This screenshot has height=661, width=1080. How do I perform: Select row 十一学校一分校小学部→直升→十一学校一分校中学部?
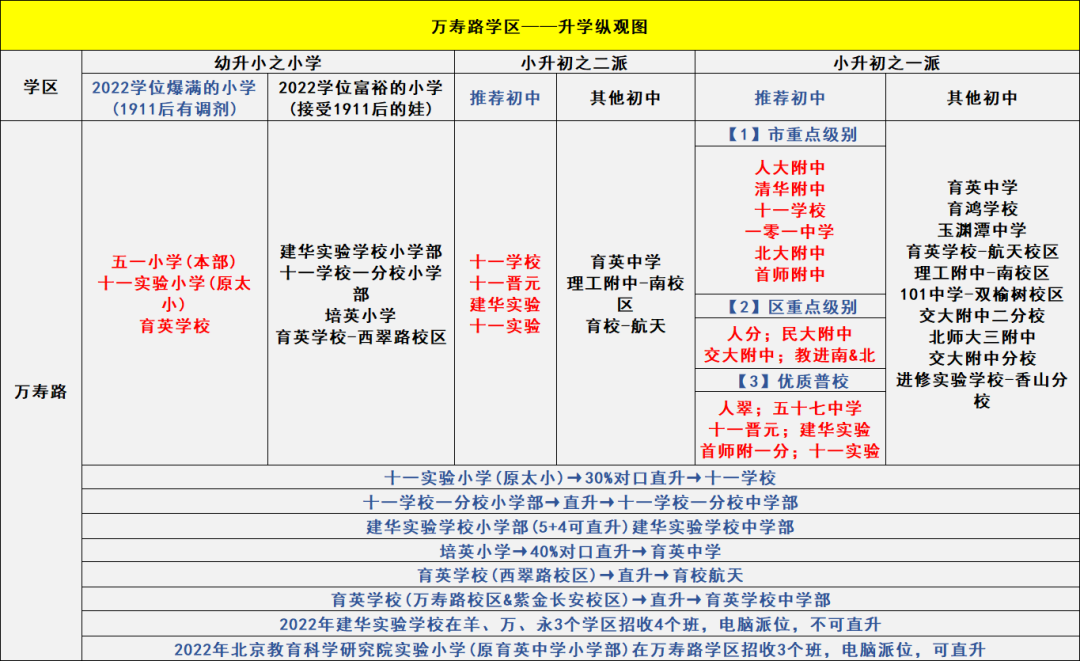[581, 502]
